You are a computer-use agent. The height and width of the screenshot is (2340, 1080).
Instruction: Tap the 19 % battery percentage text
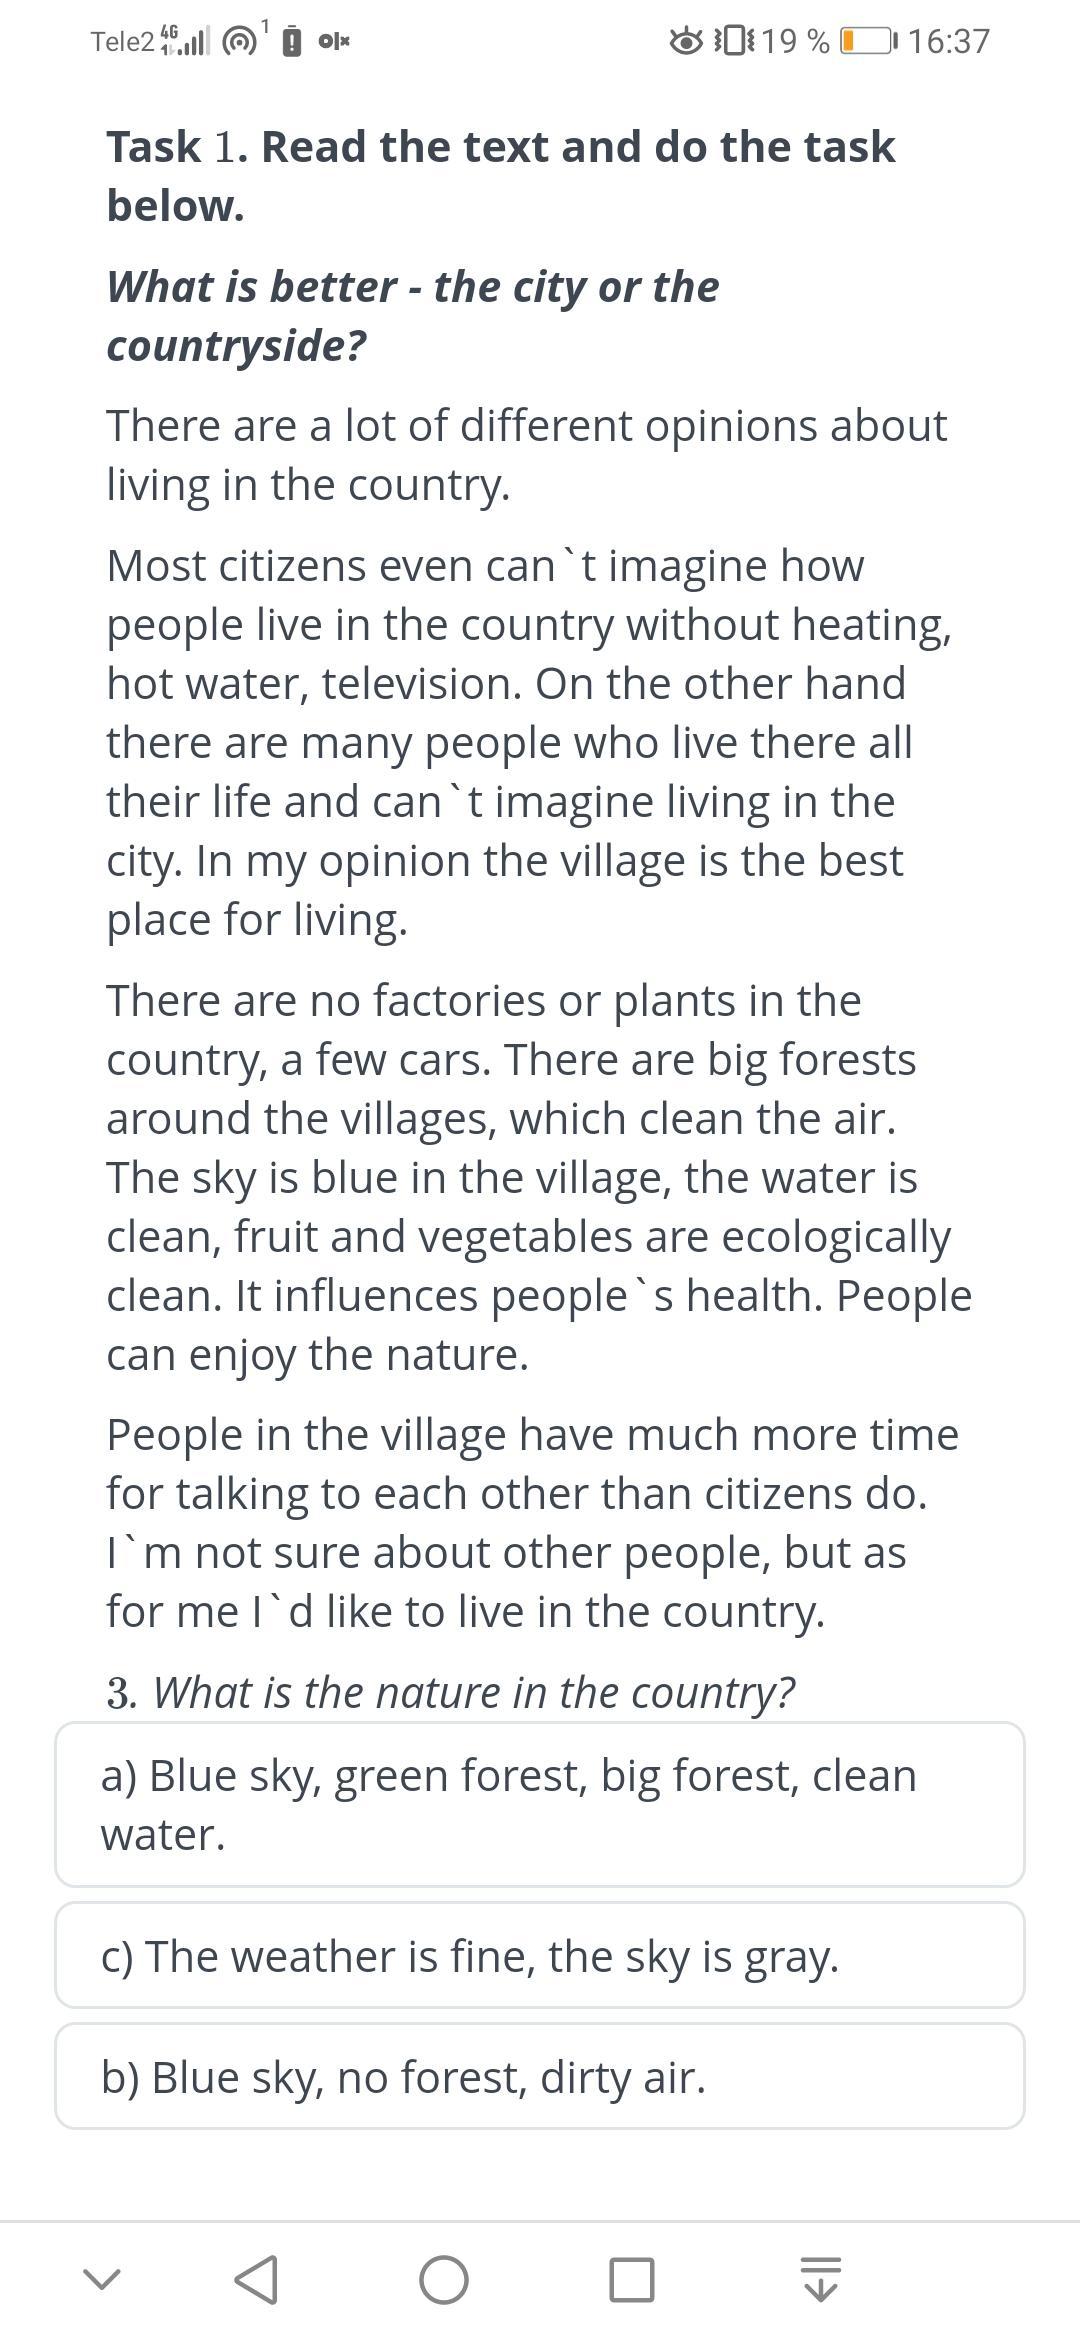click(795, 41)
